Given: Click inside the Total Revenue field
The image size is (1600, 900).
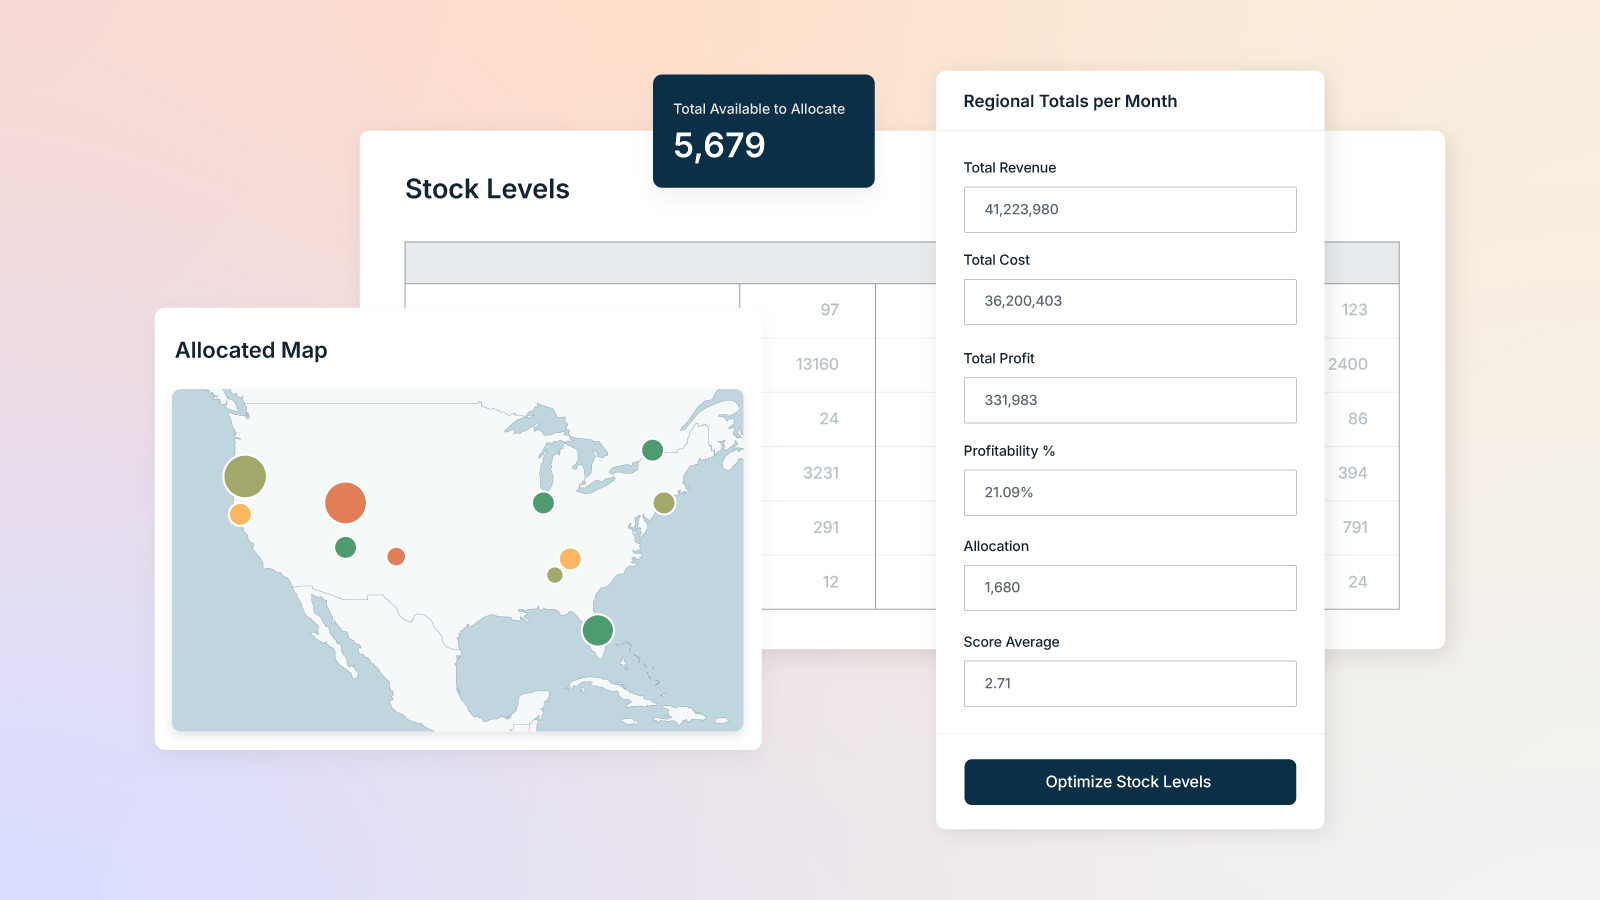Looking at the screenshot, I should click(x=1129, y=209).
